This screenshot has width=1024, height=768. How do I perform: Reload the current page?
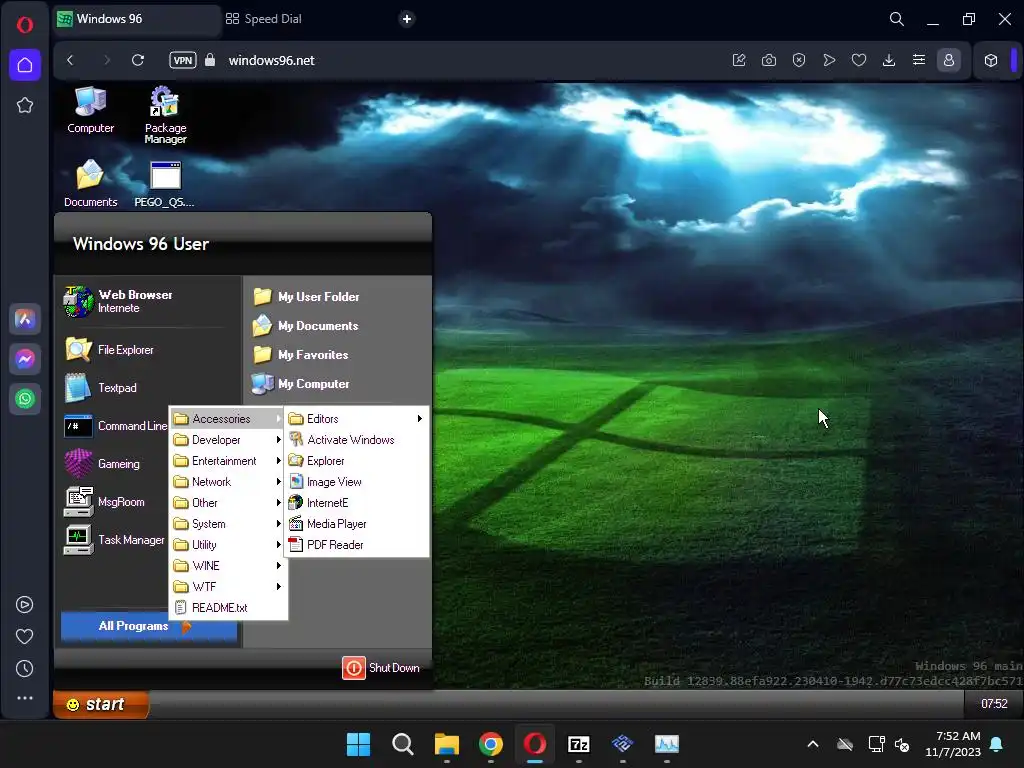coord(138,60)
